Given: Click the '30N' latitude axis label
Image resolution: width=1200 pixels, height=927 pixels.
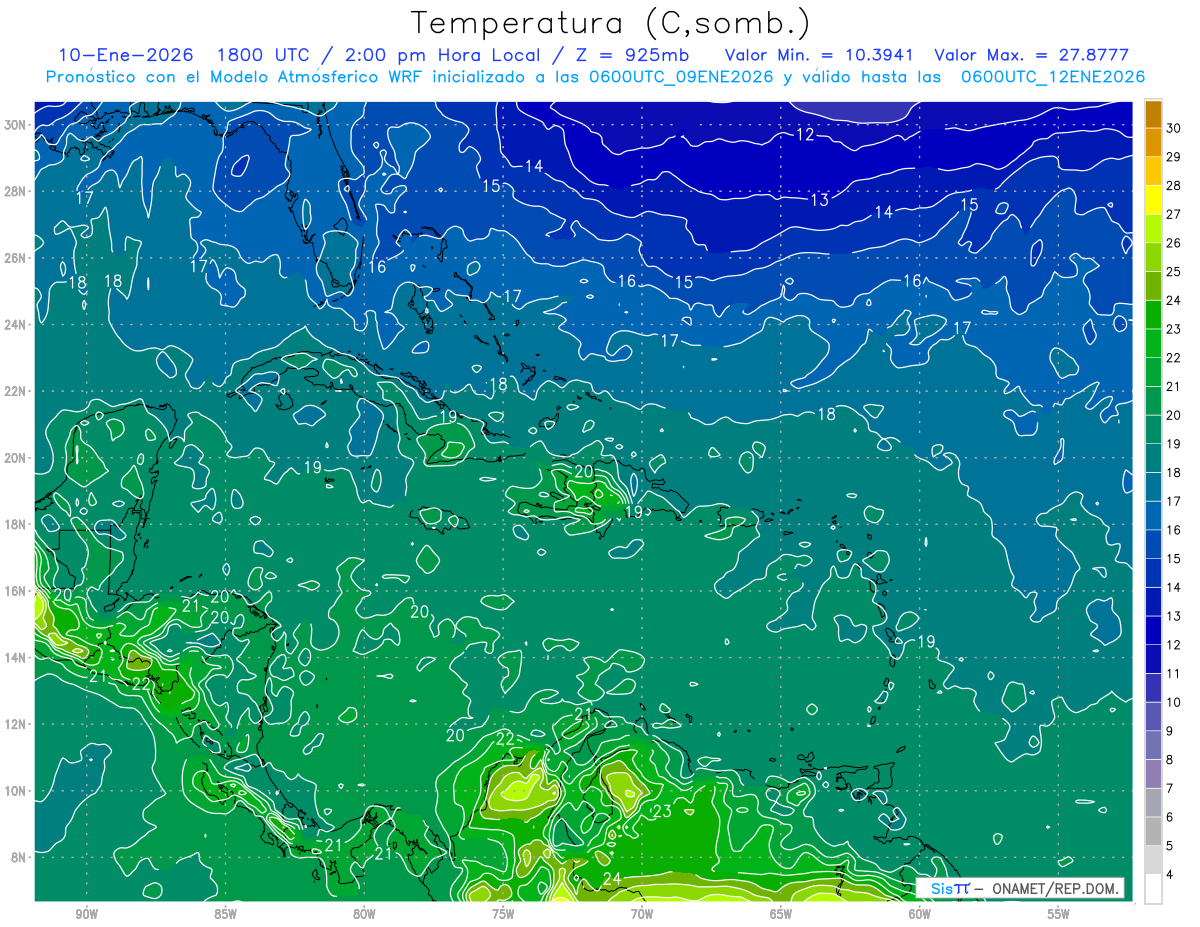Looking at the screenshot, I should click(17, 125).
